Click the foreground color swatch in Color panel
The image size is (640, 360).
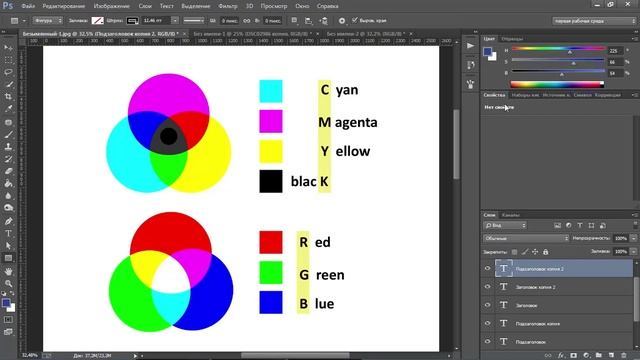487,52
